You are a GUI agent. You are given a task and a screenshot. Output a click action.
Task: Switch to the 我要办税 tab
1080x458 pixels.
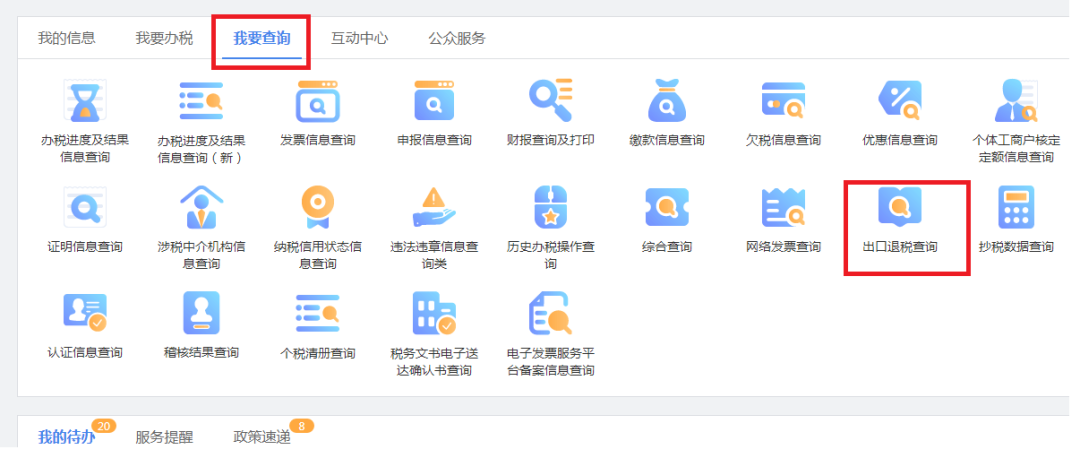pos(164,39)
